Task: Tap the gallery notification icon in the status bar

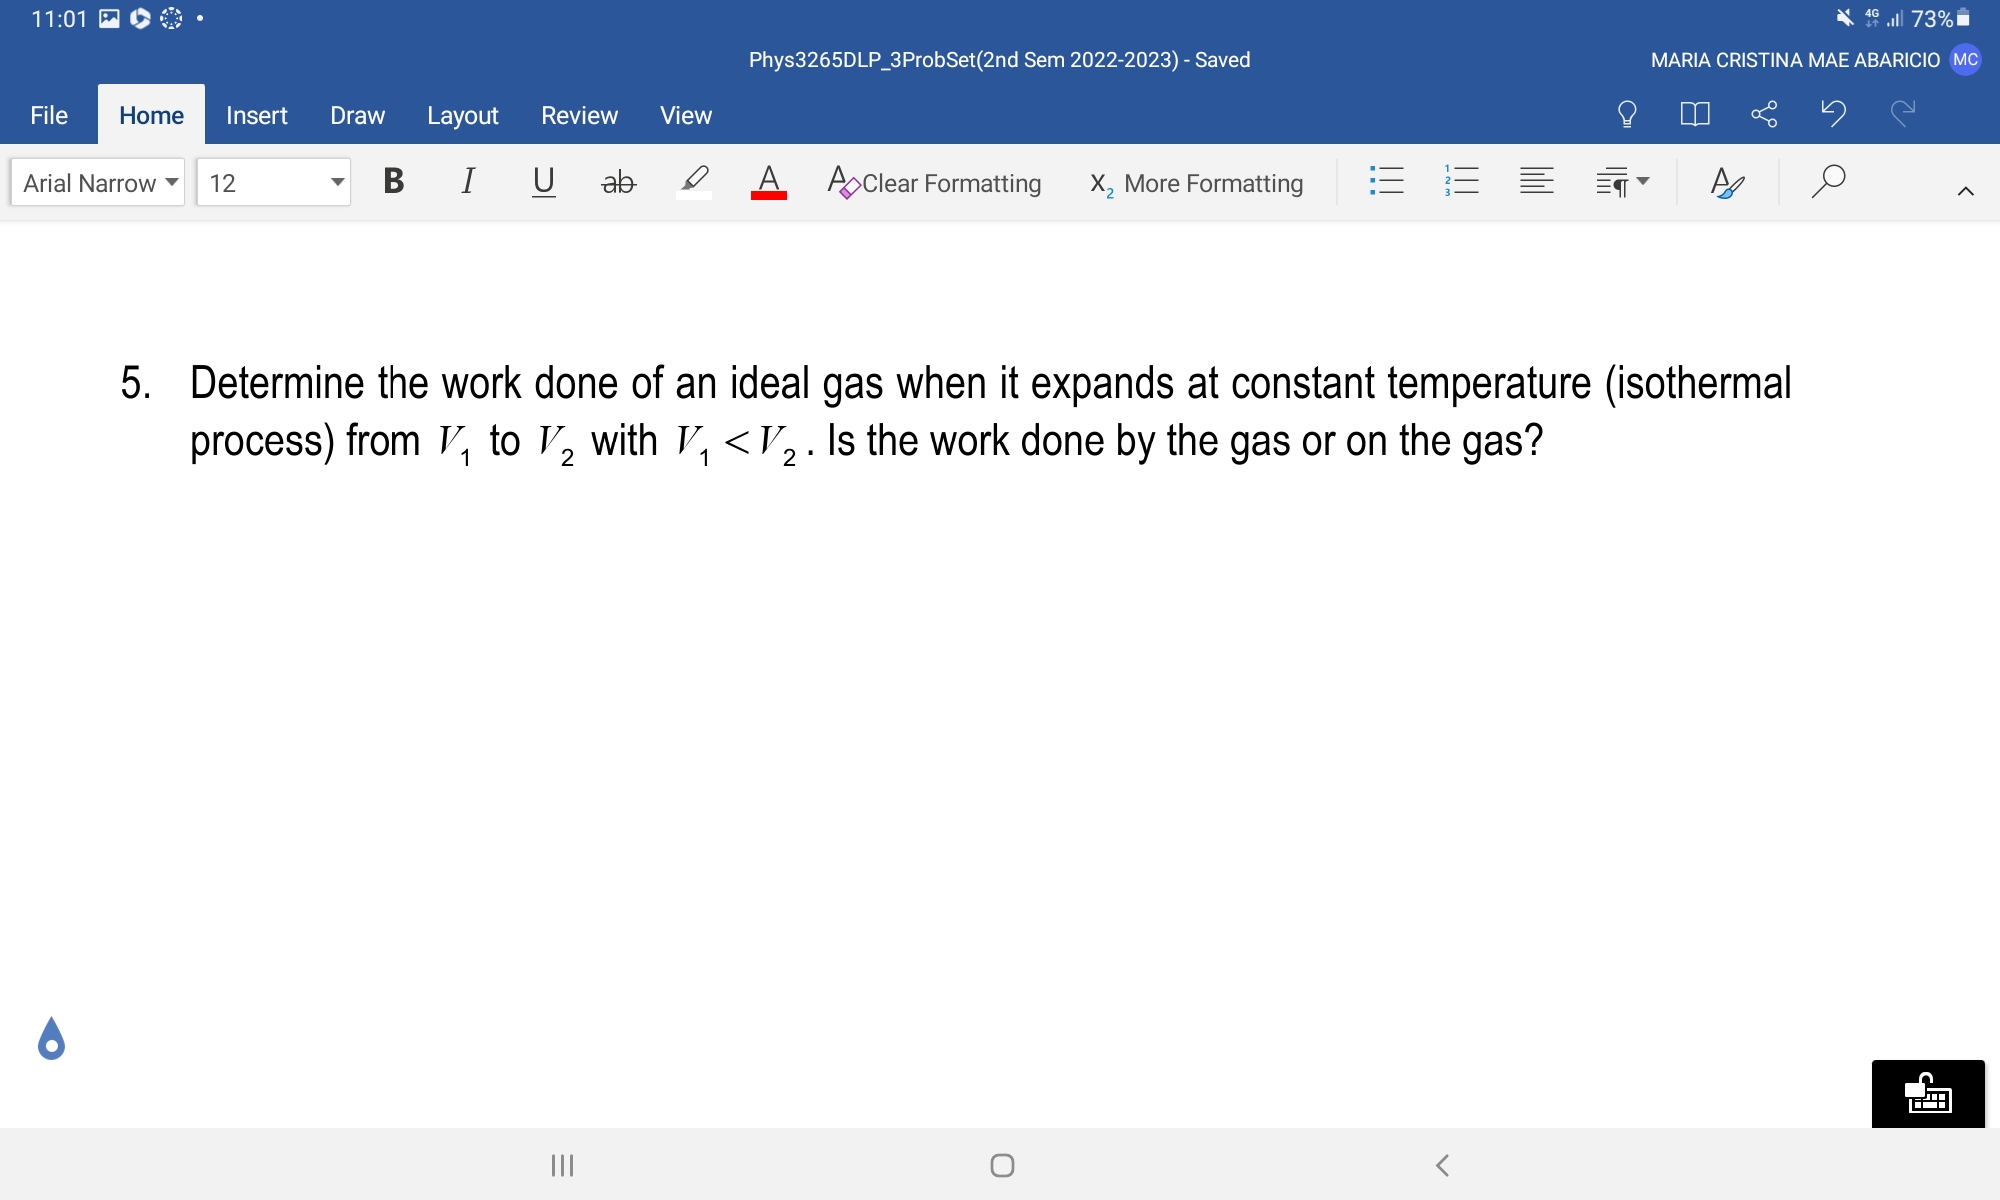Action: tap(109, 19)
